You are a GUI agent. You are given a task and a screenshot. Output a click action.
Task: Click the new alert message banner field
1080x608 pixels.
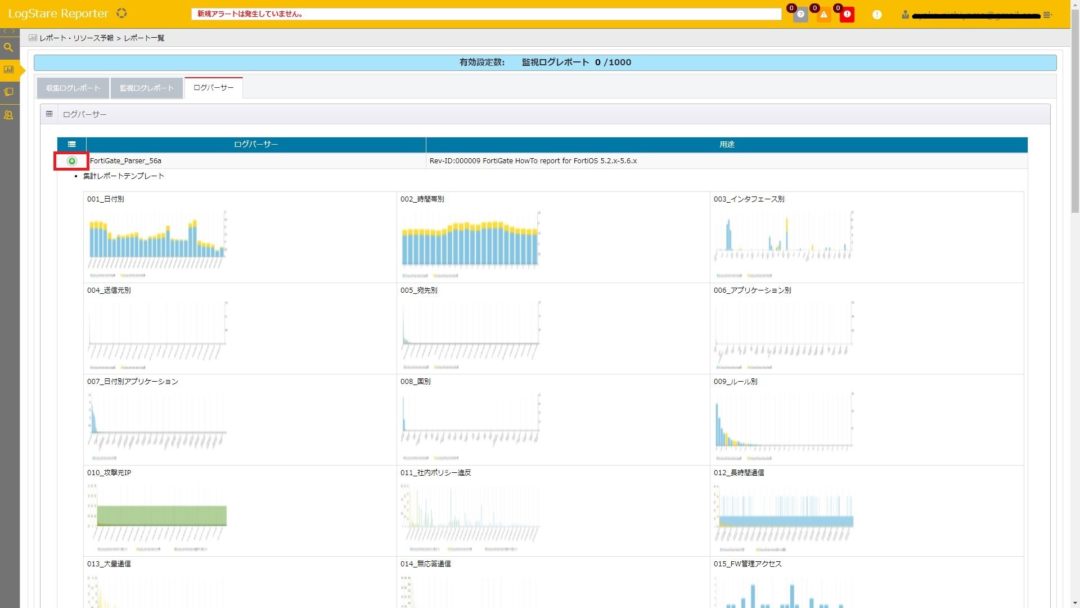(486, 14)
